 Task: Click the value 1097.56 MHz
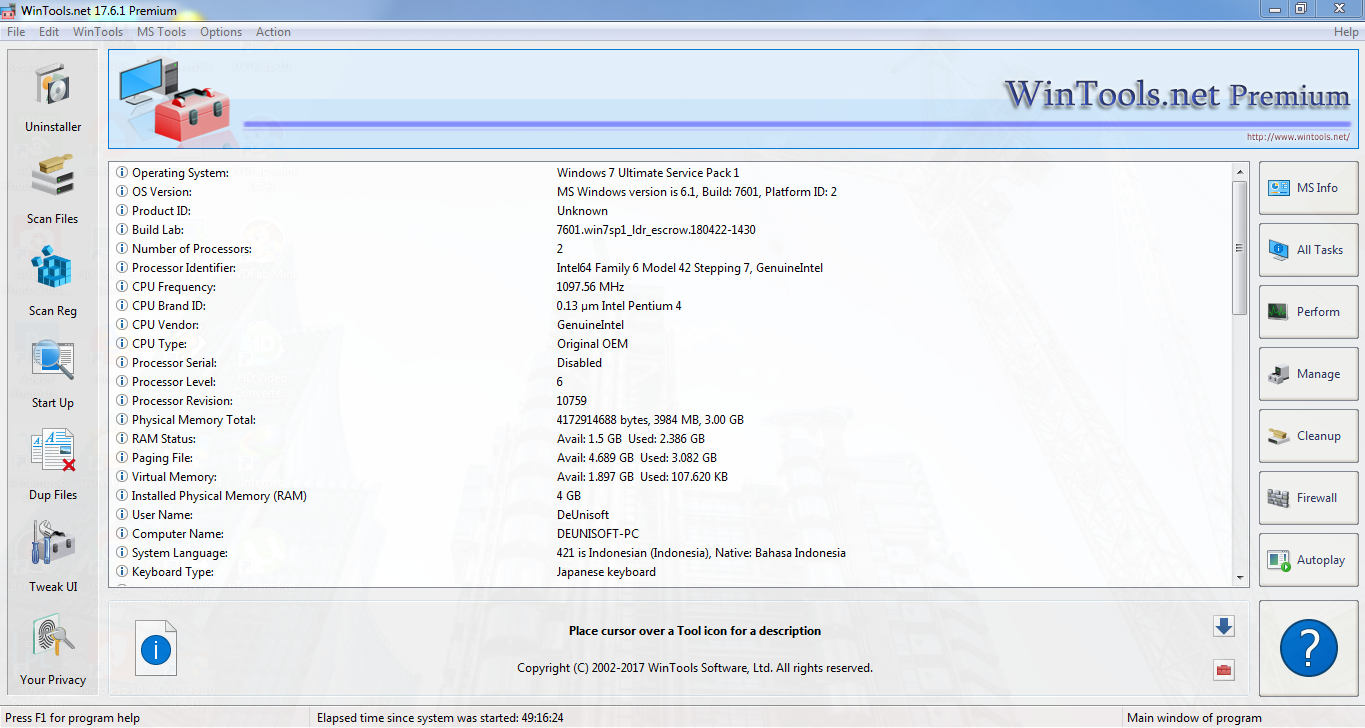click(x=589, y=287)
